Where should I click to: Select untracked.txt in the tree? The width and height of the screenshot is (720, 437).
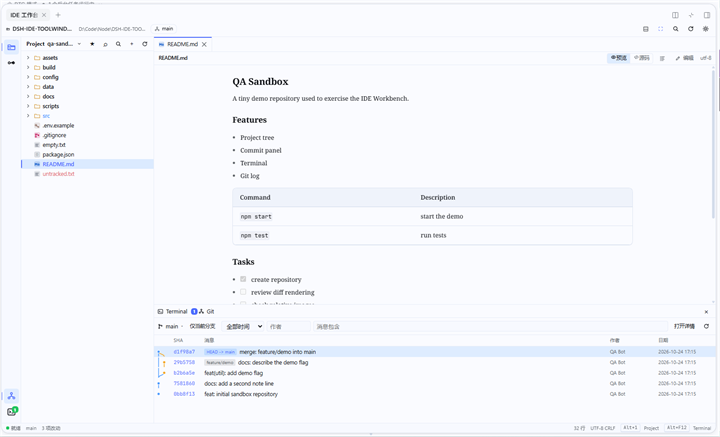[58, 174]
